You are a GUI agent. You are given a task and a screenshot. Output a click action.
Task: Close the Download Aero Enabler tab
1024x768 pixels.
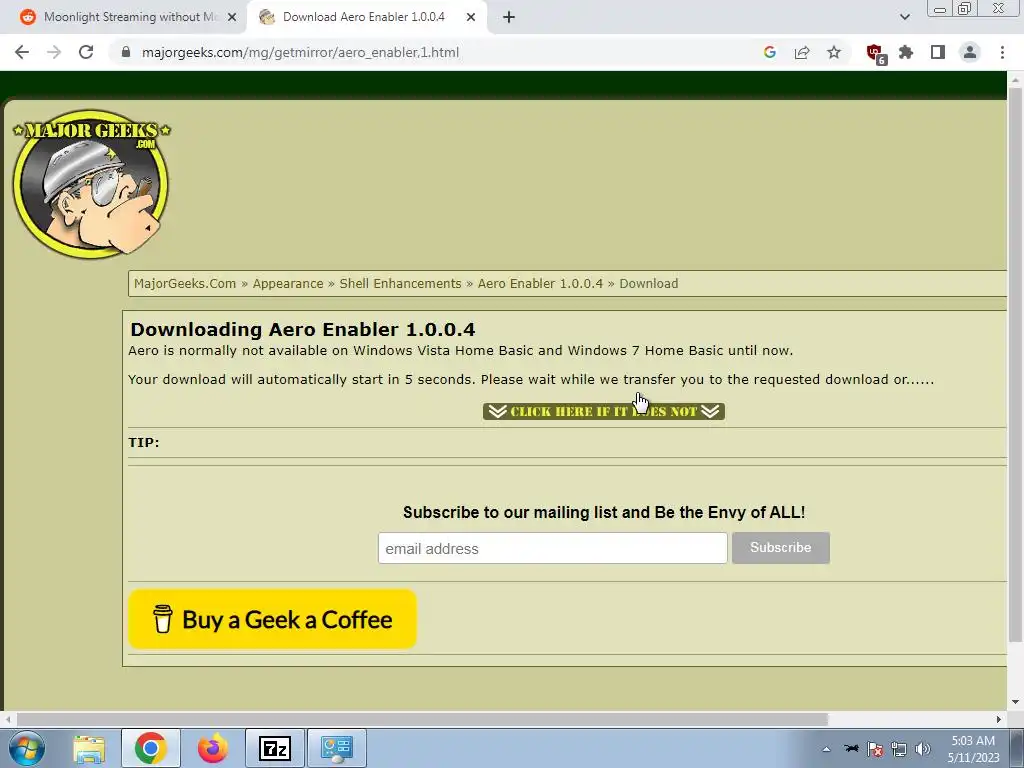[x=471, y=17]
